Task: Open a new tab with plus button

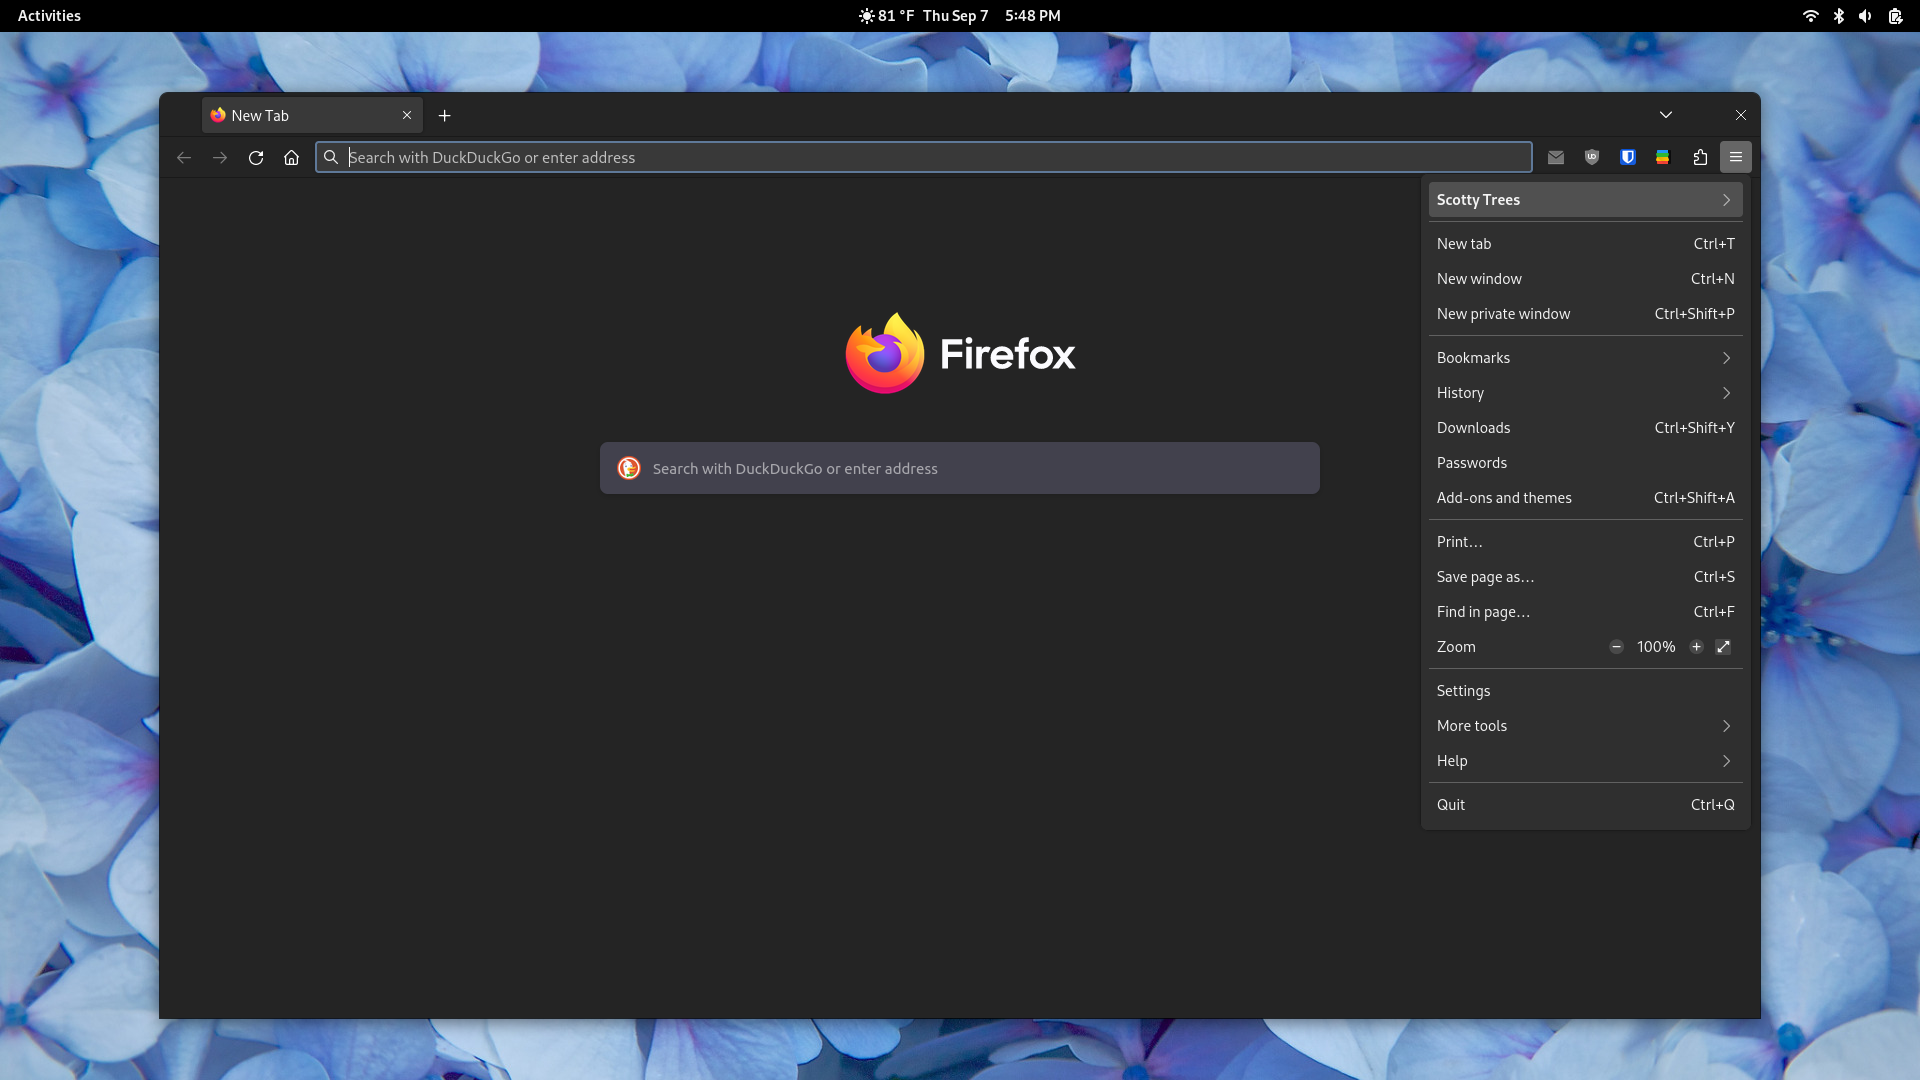Action: coord(445,116)
